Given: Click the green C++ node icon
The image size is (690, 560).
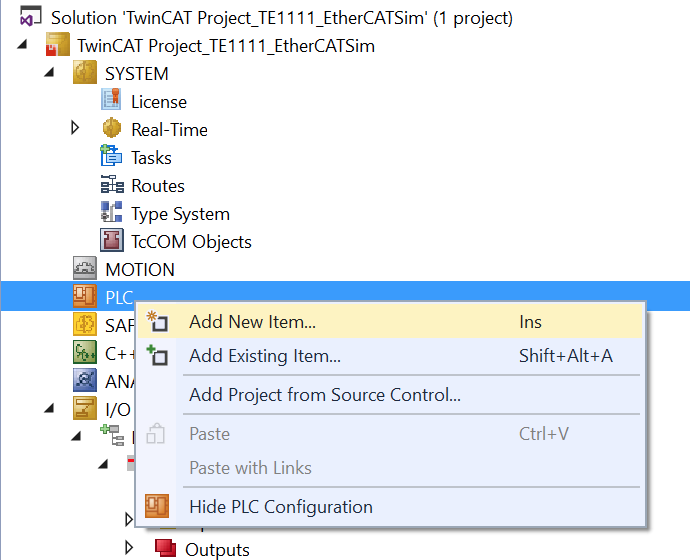Looking at the screenshot, I should coord(84,352).
